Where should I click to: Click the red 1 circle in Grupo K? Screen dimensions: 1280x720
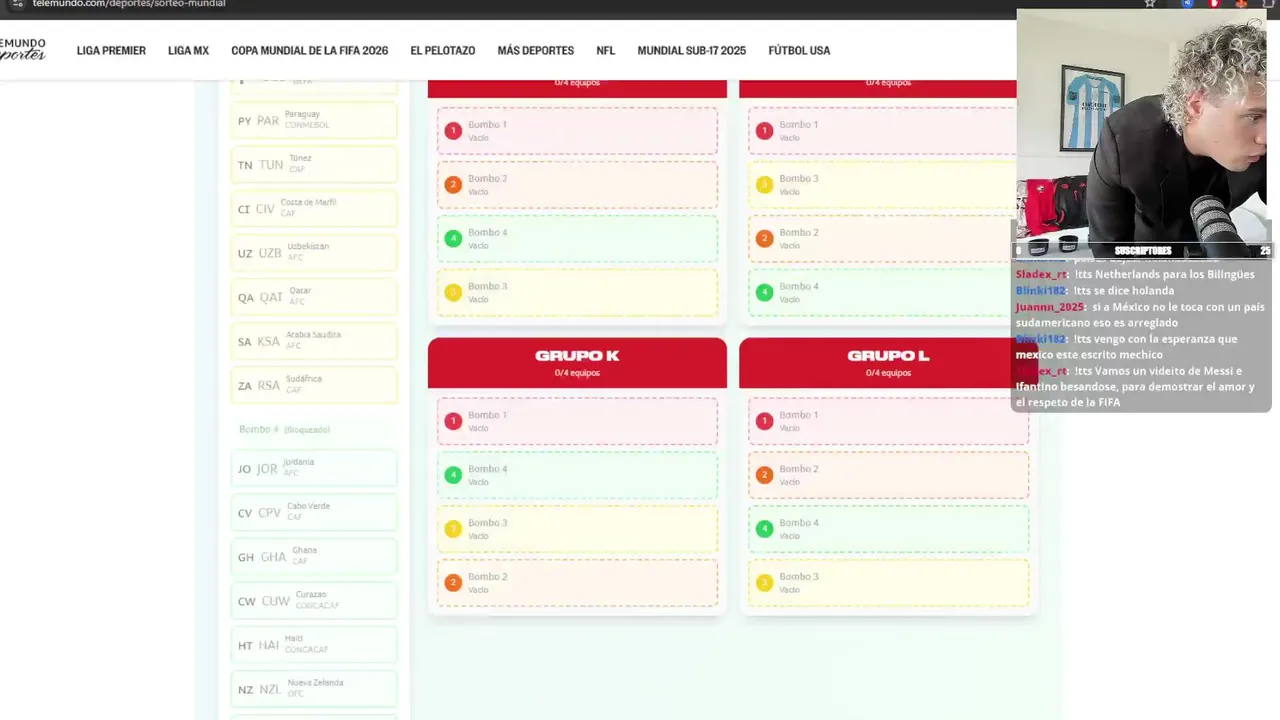point(453,421)
